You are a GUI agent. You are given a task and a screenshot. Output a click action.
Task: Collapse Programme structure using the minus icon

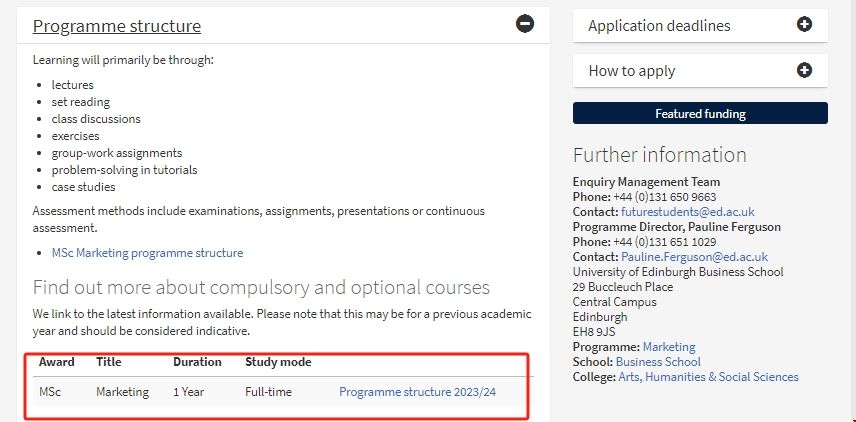525,24
